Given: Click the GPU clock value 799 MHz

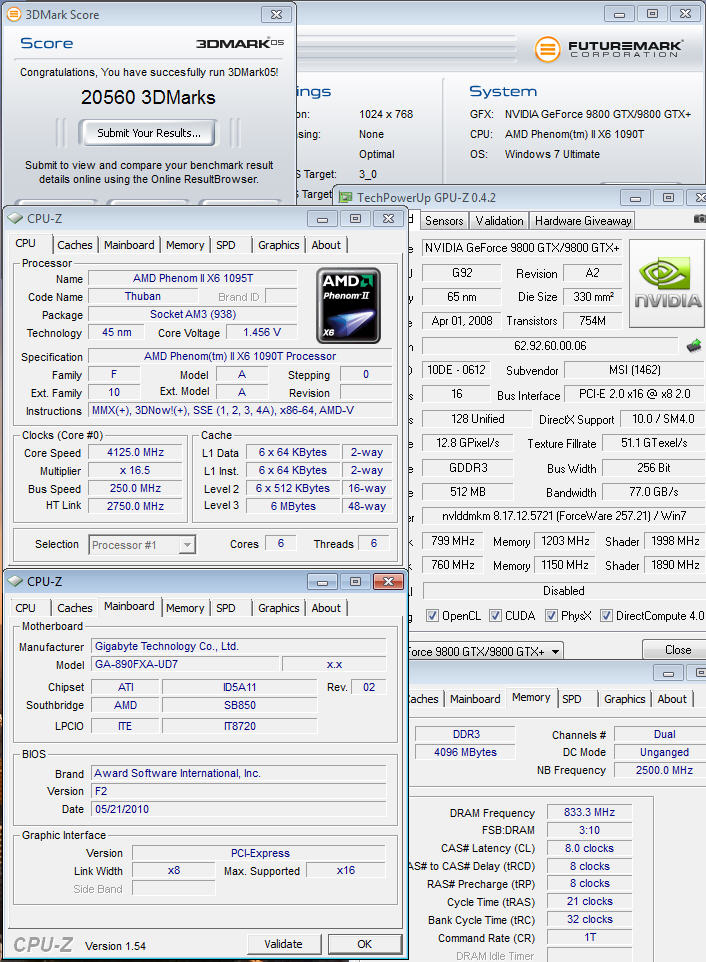Looking at the screenshot, I should click(453, 541).
